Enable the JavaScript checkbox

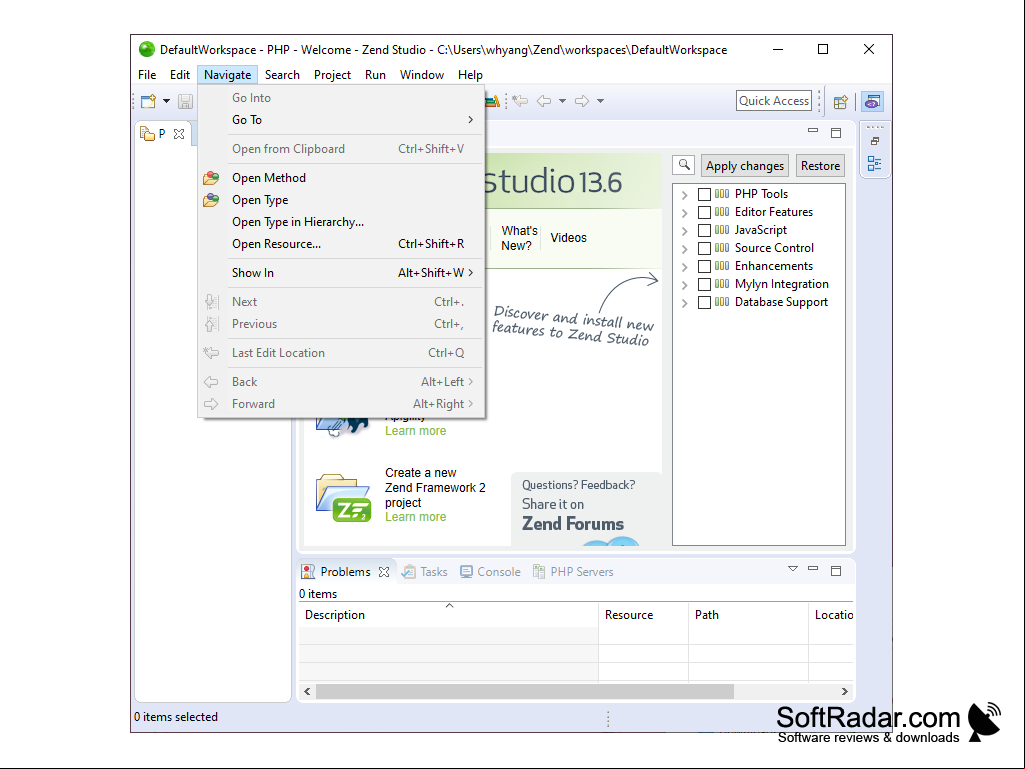(x=704, y=230)
